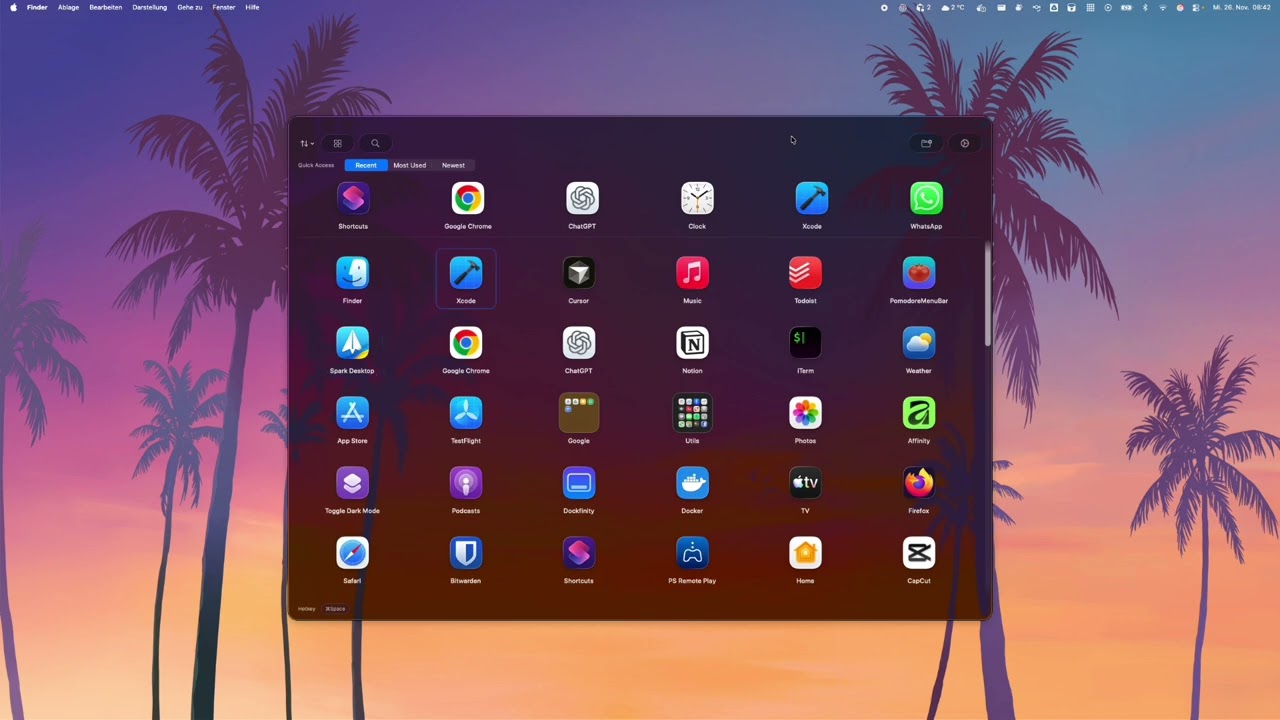
Task: Open the Apple menu
Action: point(13,7)
